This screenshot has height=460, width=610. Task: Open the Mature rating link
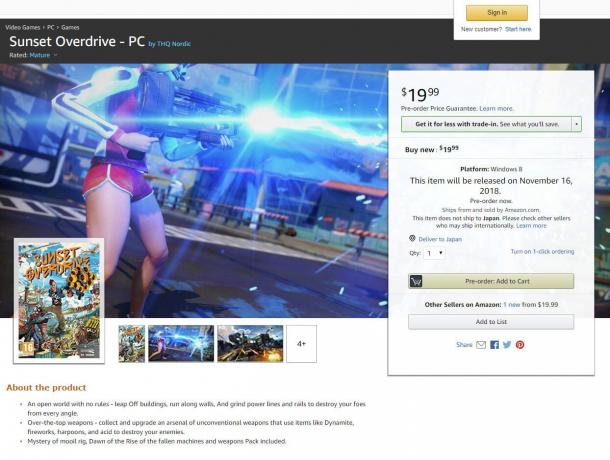tap(40, 55)
